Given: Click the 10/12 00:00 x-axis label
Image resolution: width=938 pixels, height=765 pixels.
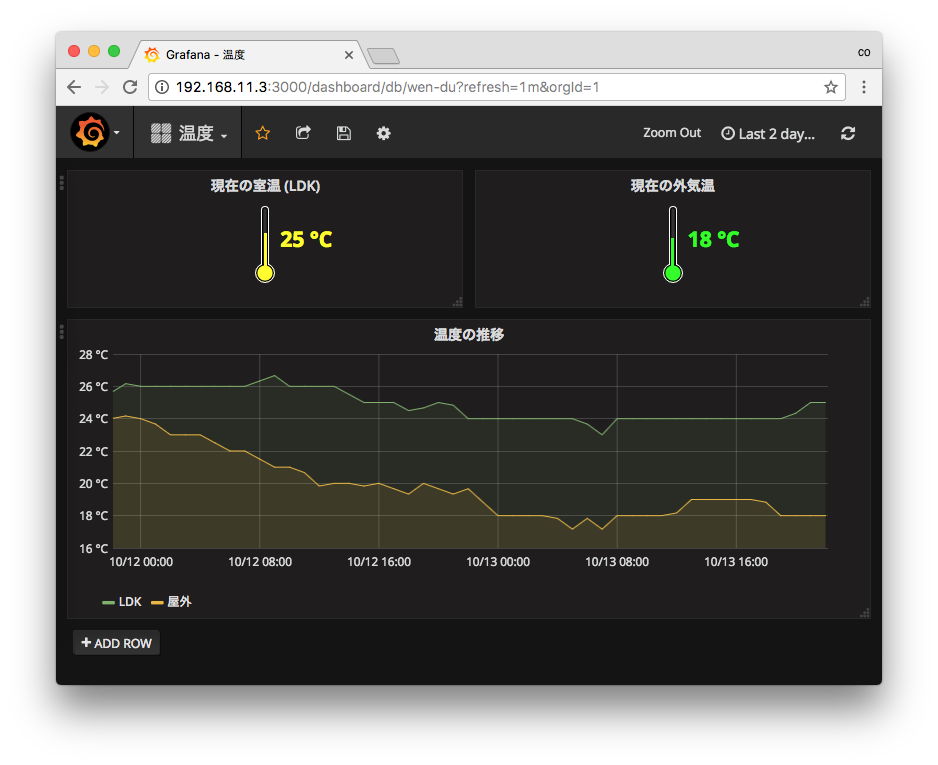Looking at the screenshot, I should pos(141,562).
